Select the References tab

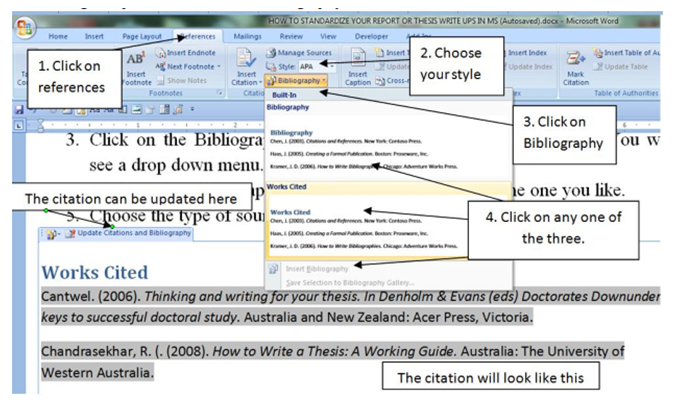pyautogui.click(x=198, y=36)
